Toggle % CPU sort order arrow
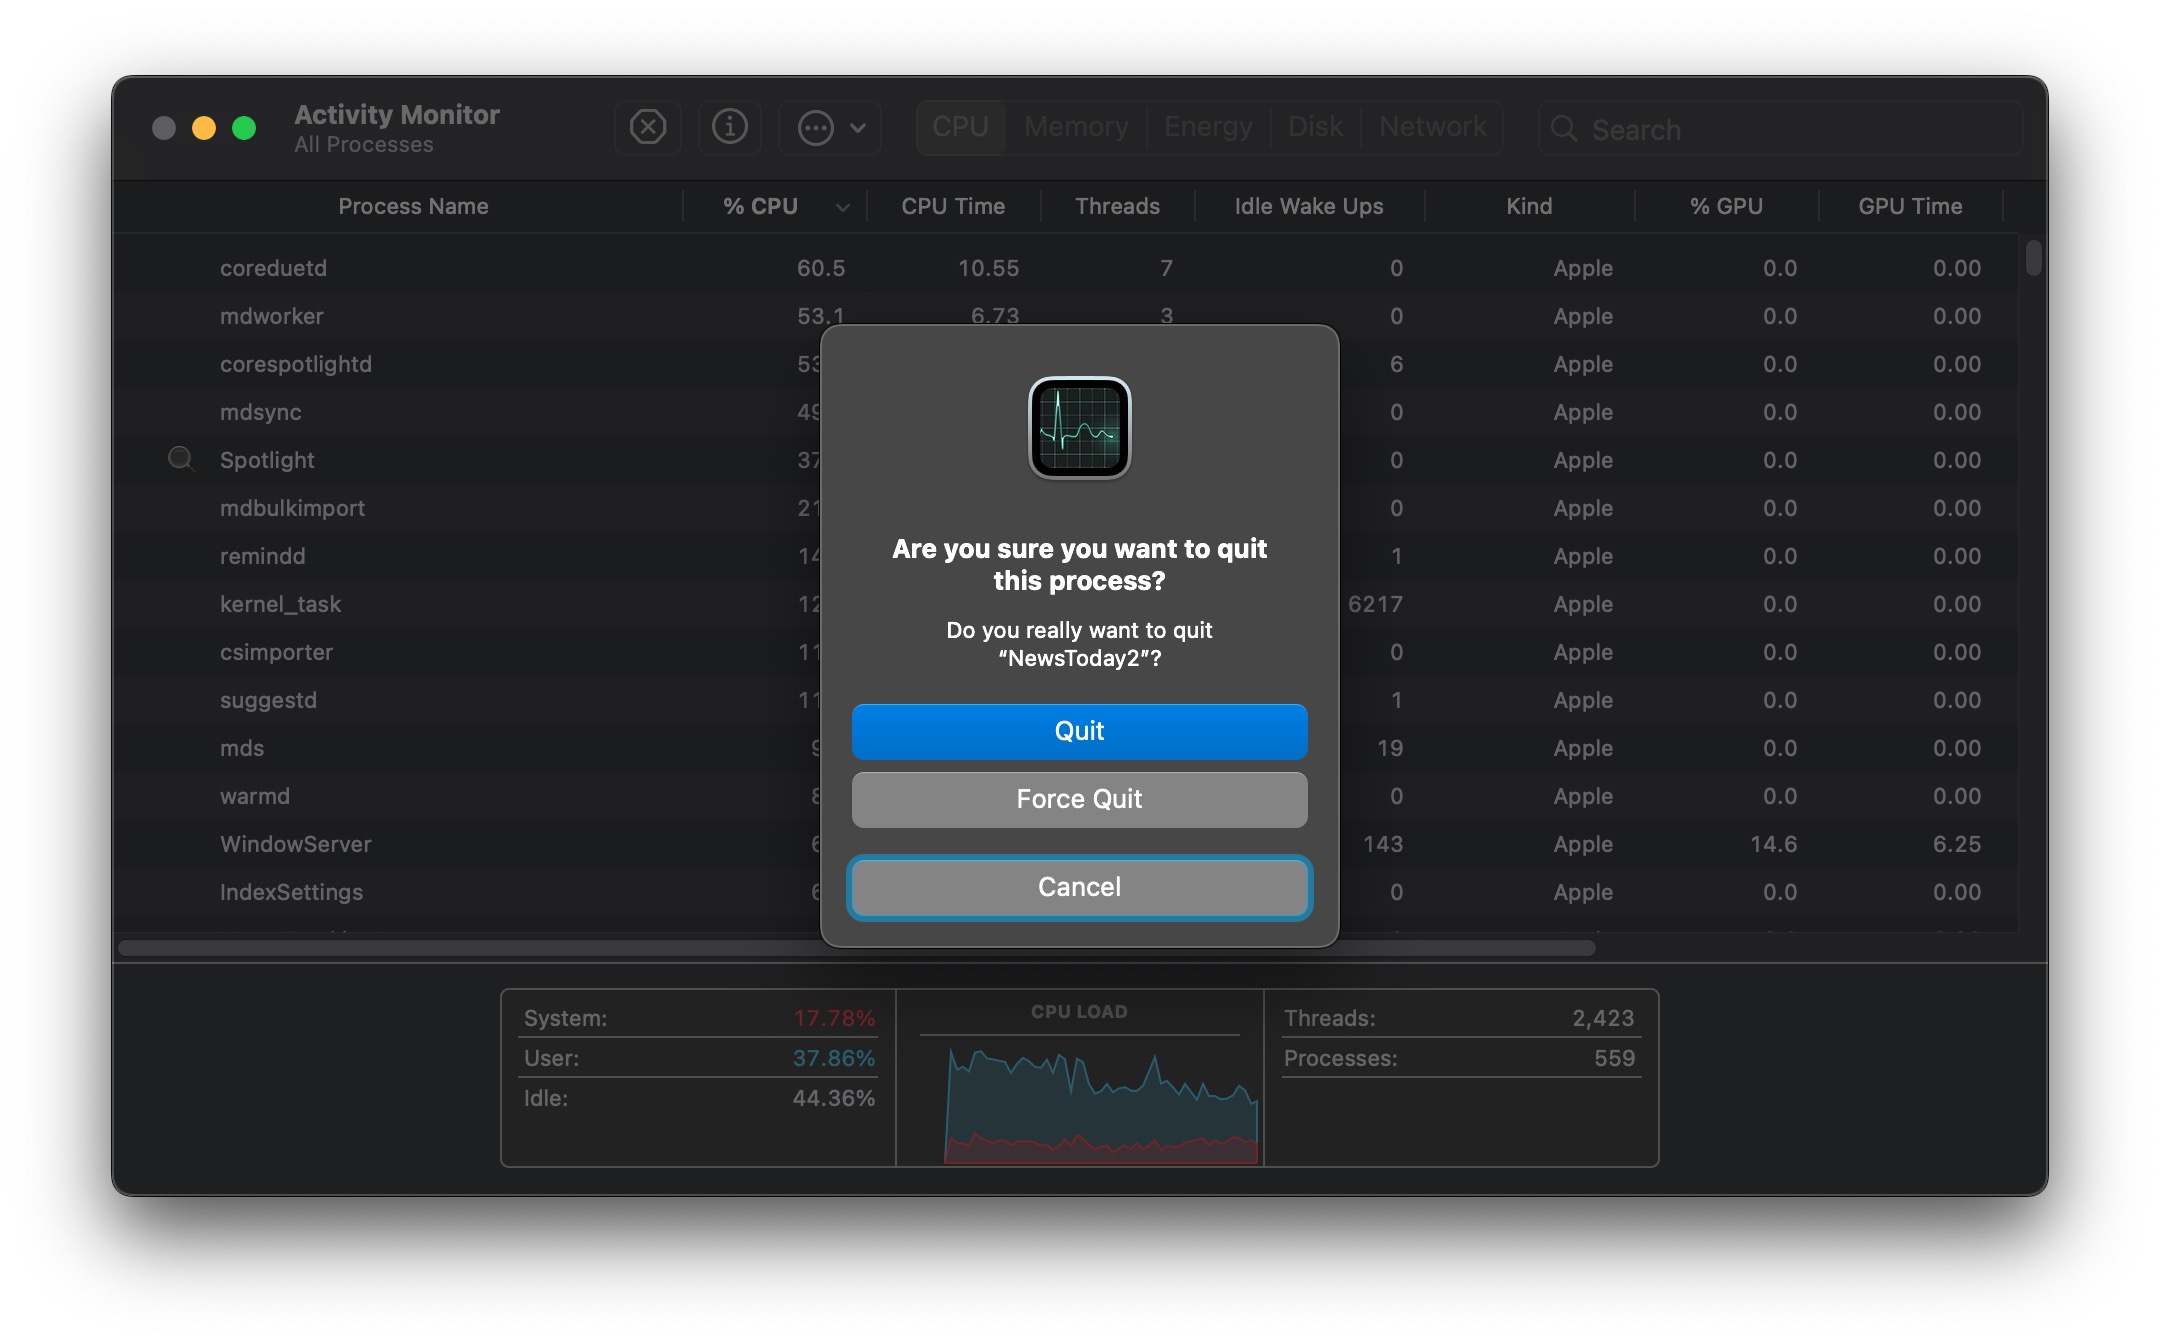2160x1344 pixels. [842, 207]
